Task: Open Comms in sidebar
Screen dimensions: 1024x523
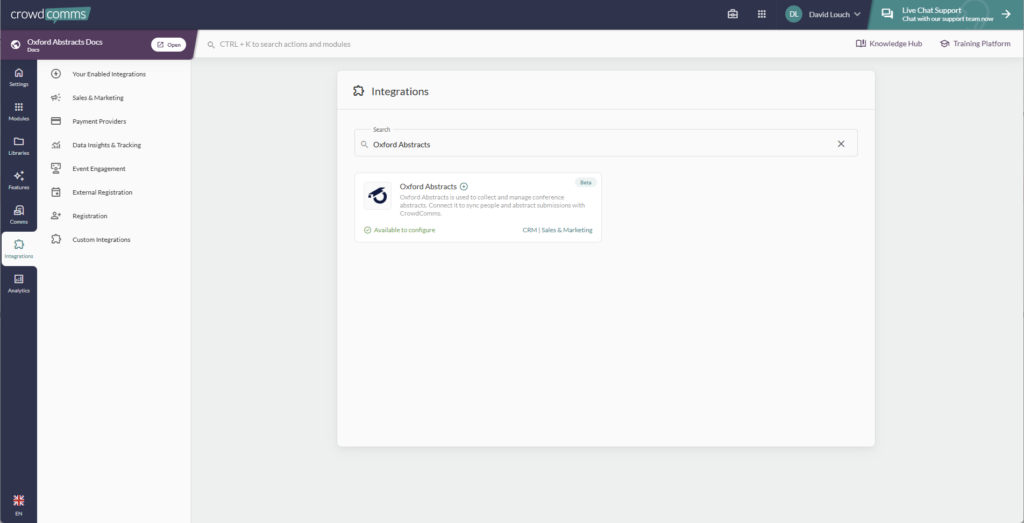Action: tap(18, 215)
